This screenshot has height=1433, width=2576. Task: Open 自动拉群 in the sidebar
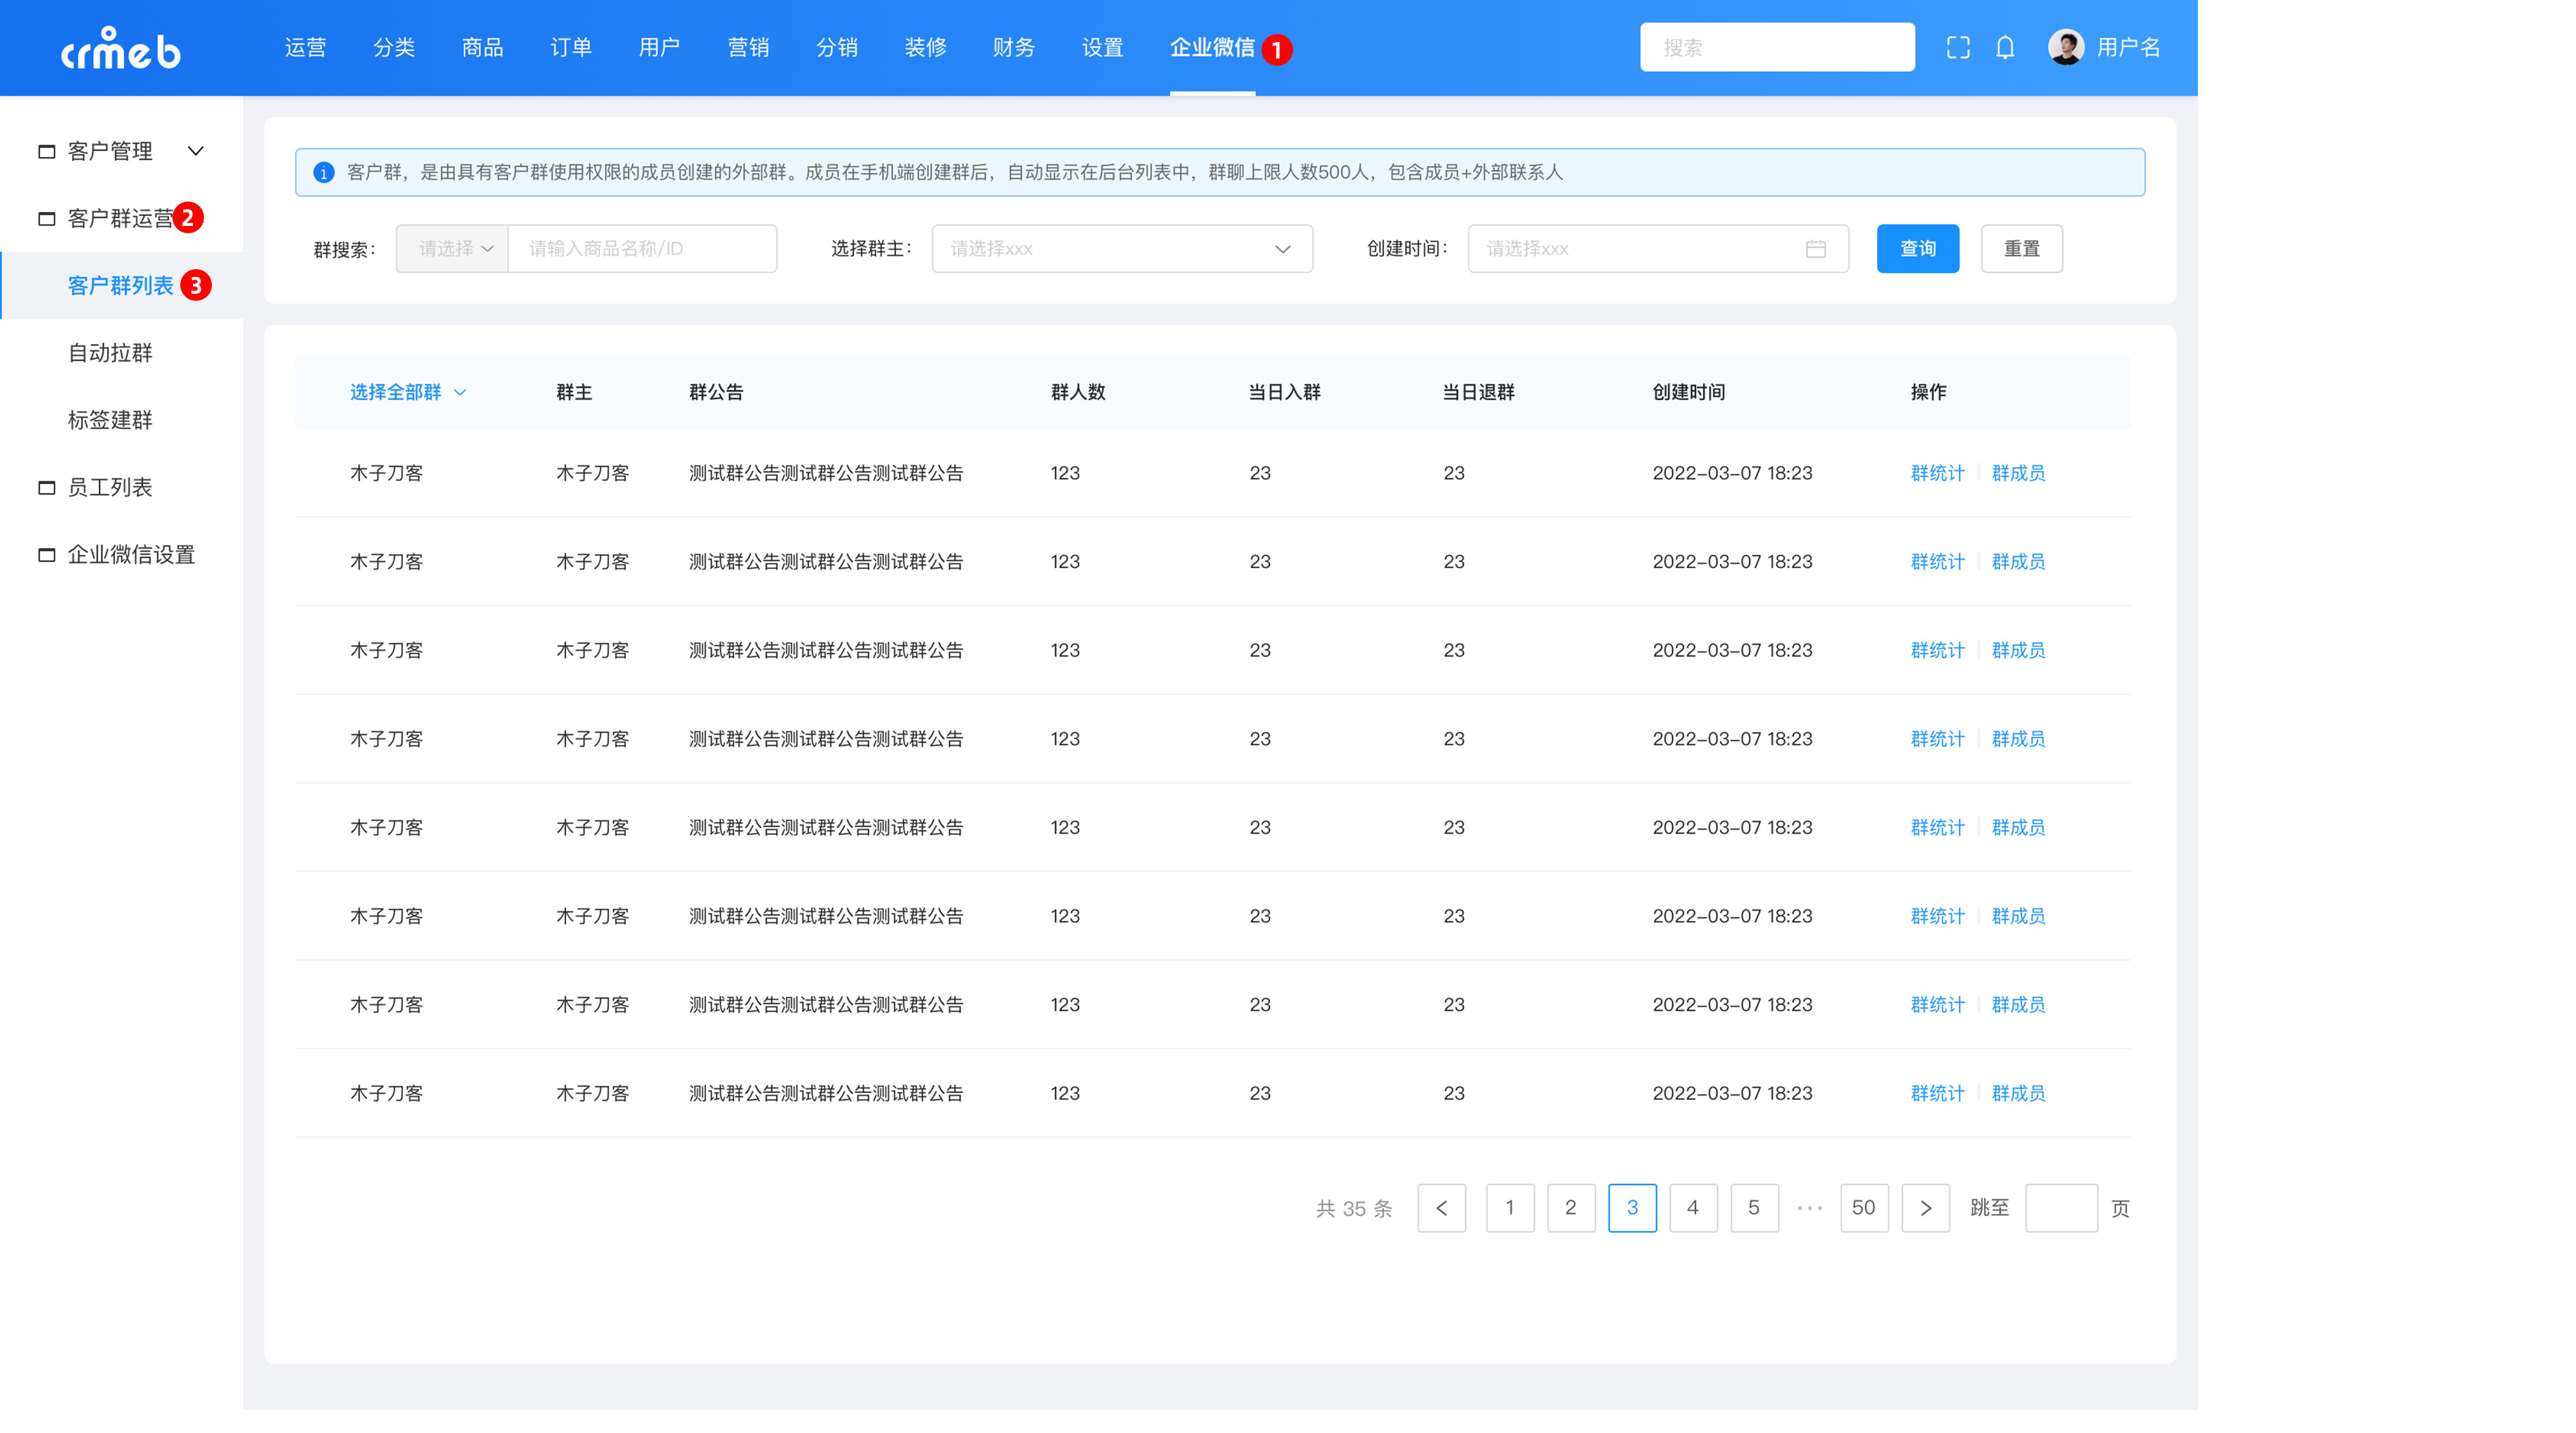click(110, 352)
